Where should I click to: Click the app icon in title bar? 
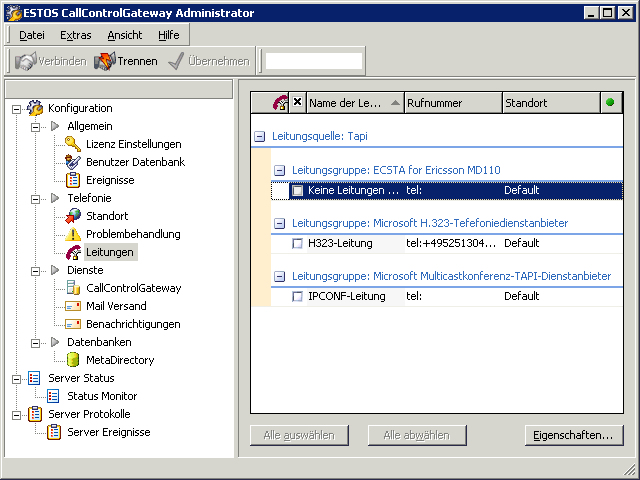click(x=13, y=13)
